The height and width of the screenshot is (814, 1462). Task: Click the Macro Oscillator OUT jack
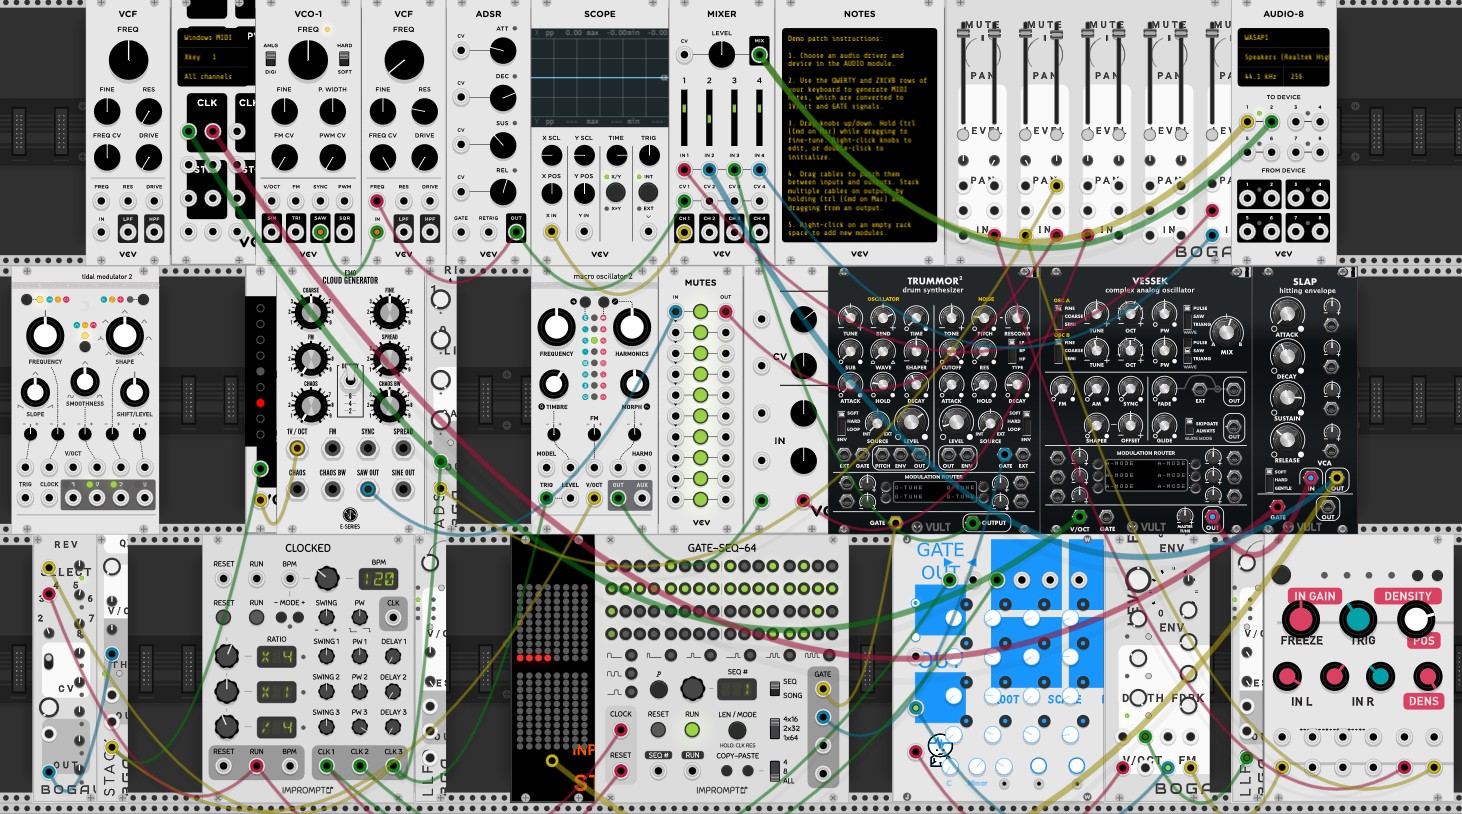[x=619, y=496]
